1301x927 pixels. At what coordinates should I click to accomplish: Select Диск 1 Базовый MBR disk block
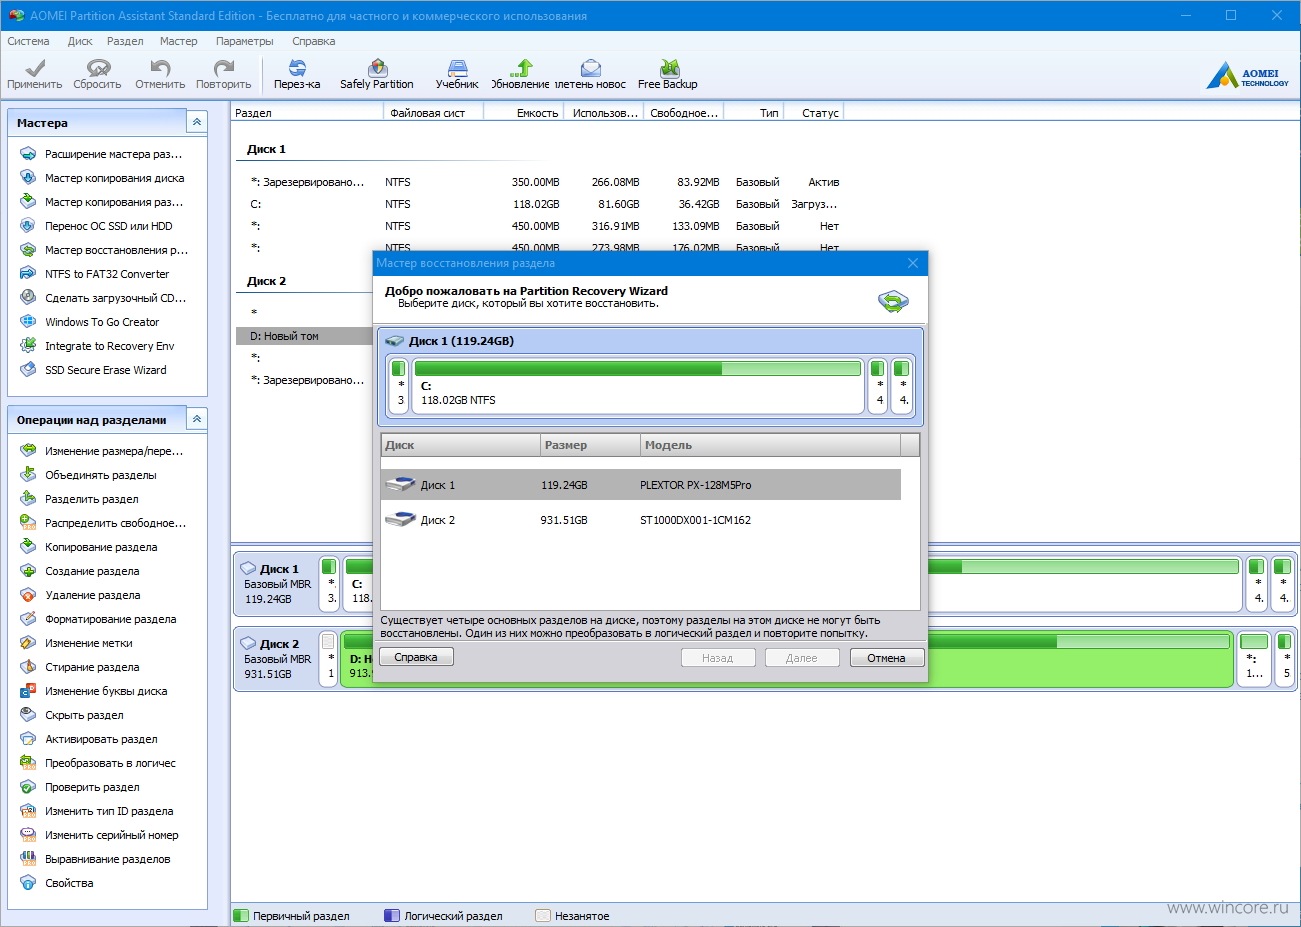coord(277,584)
